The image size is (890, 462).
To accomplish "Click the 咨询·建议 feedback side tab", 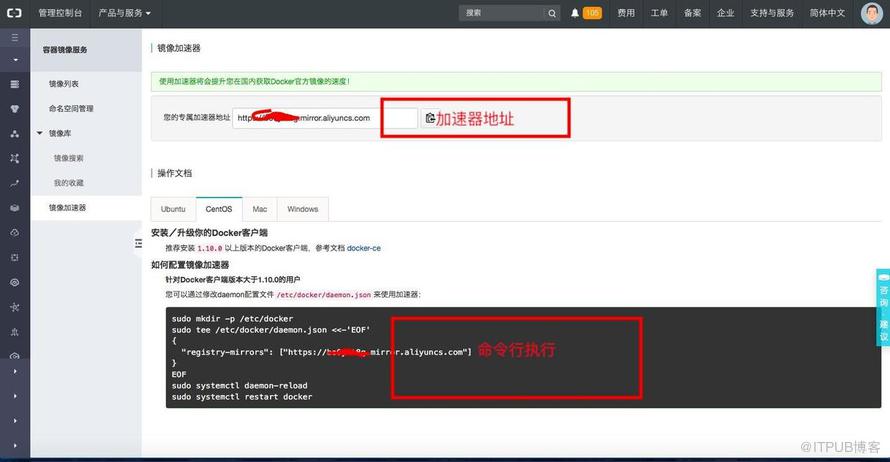I will pos(883,307).
